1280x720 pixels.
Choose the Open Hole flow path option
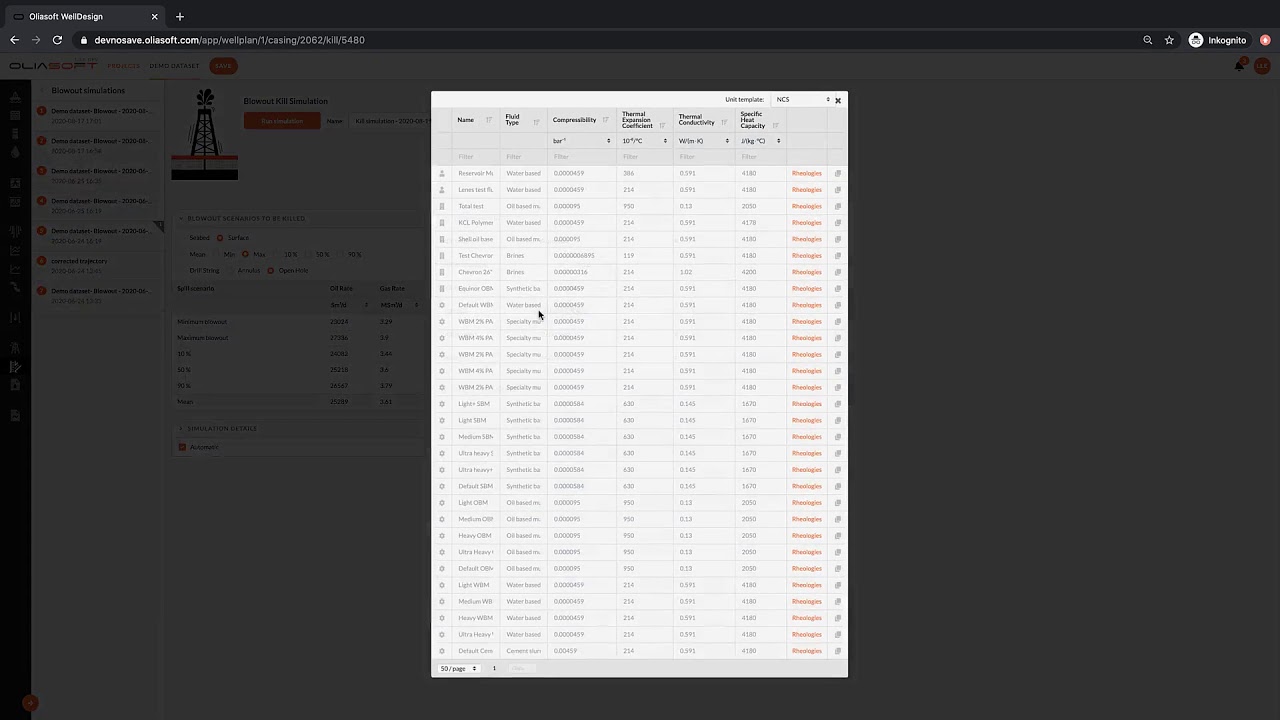(271, 270)
